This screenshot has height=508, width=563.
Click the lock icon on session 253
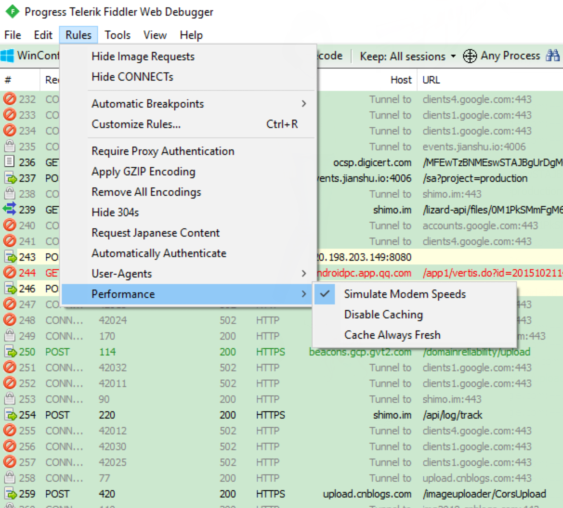[10, 399]
